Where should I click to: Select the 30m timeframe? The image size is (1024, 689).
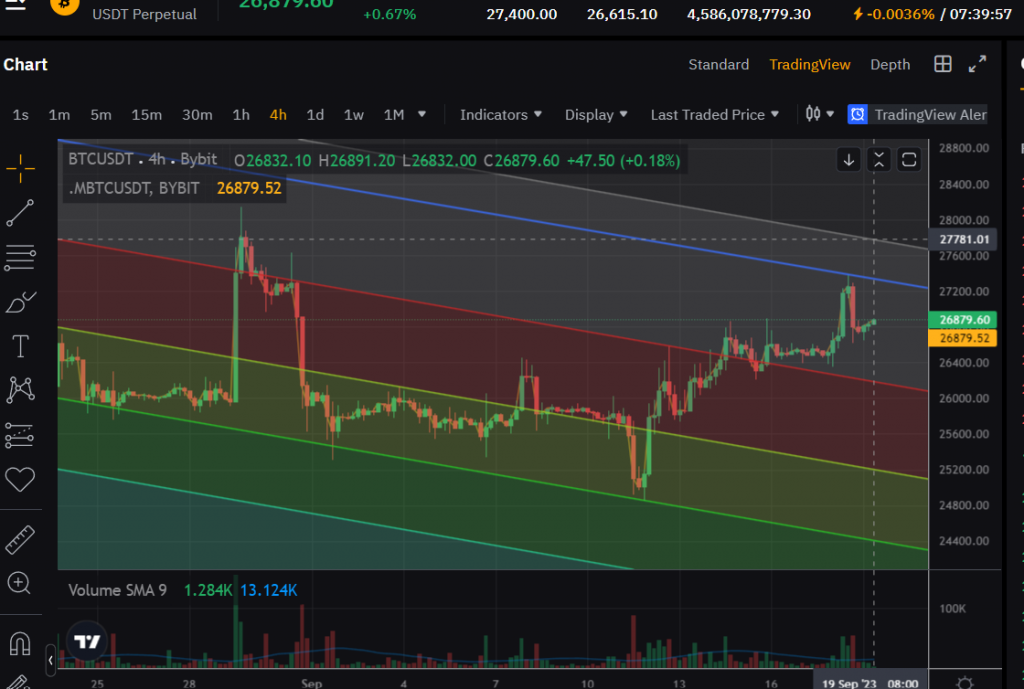(x=197, y=115)
